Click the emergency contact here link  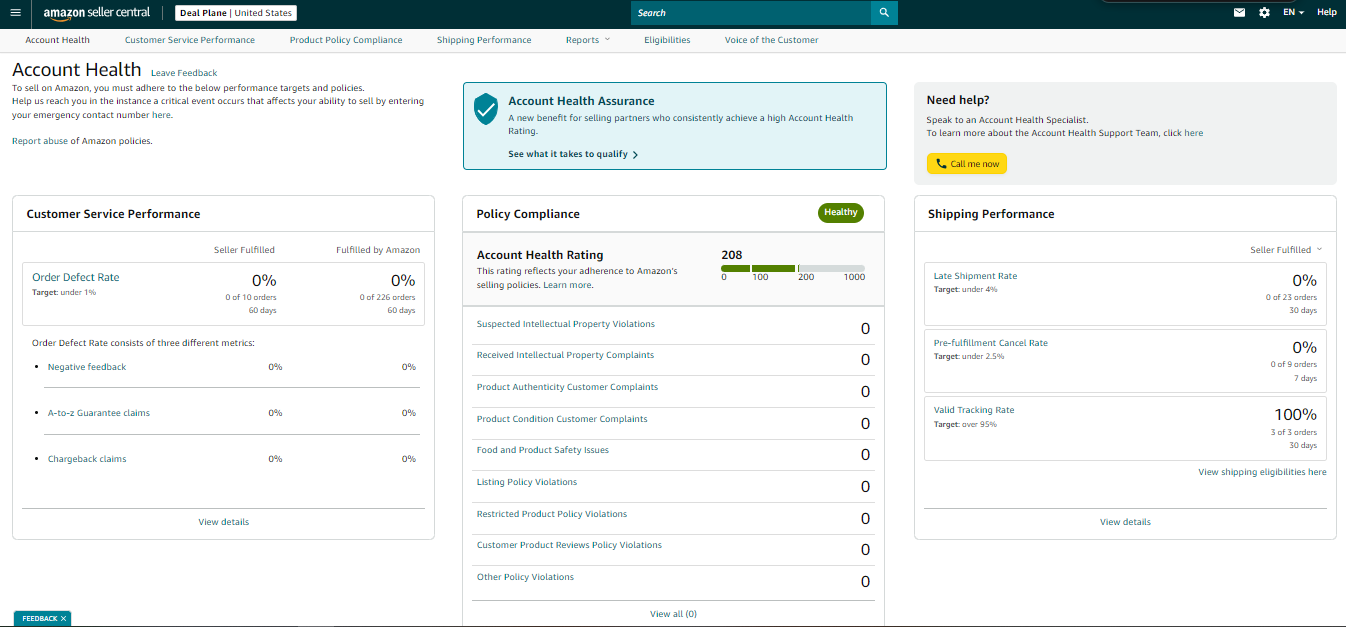click(x=162, y=115)
